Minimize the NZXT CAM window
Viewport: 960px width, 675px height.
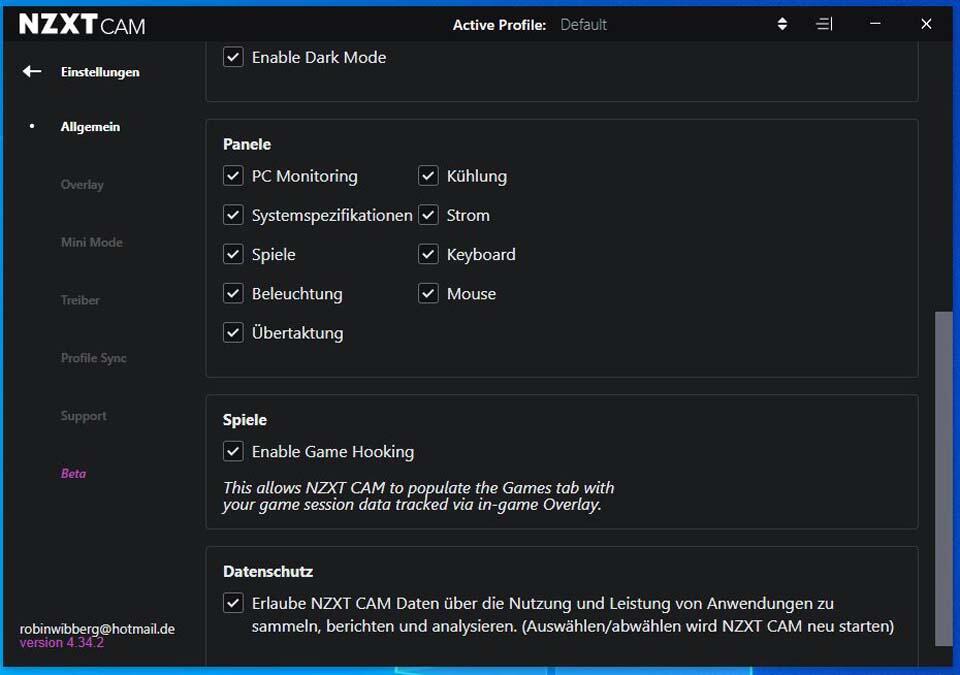[875, 24]
